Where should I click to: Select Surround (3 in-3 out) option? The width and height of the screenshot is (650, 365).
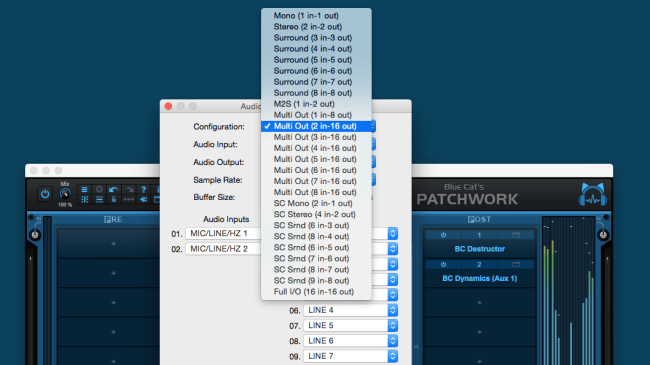(x=316, y=38)
